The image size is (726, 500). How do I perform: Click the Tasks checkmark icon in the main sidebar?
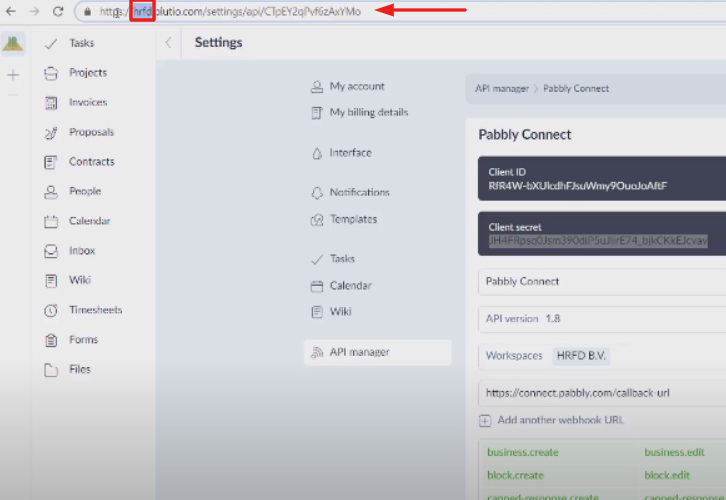[51, 44]
